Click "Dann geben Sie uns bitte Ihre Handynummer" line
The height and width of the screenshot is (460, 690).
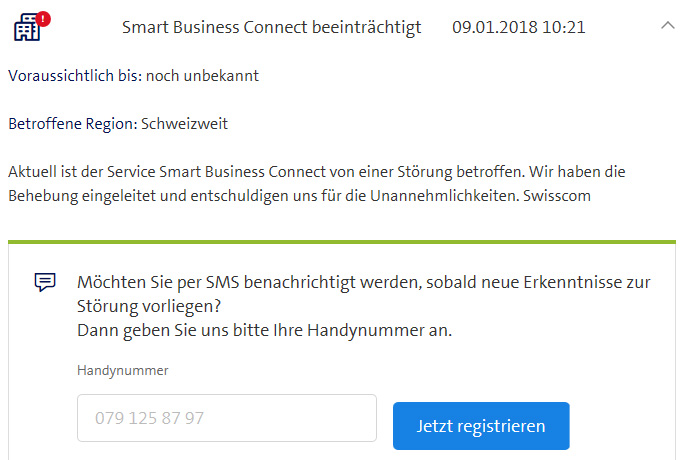(x=264, y=330)
